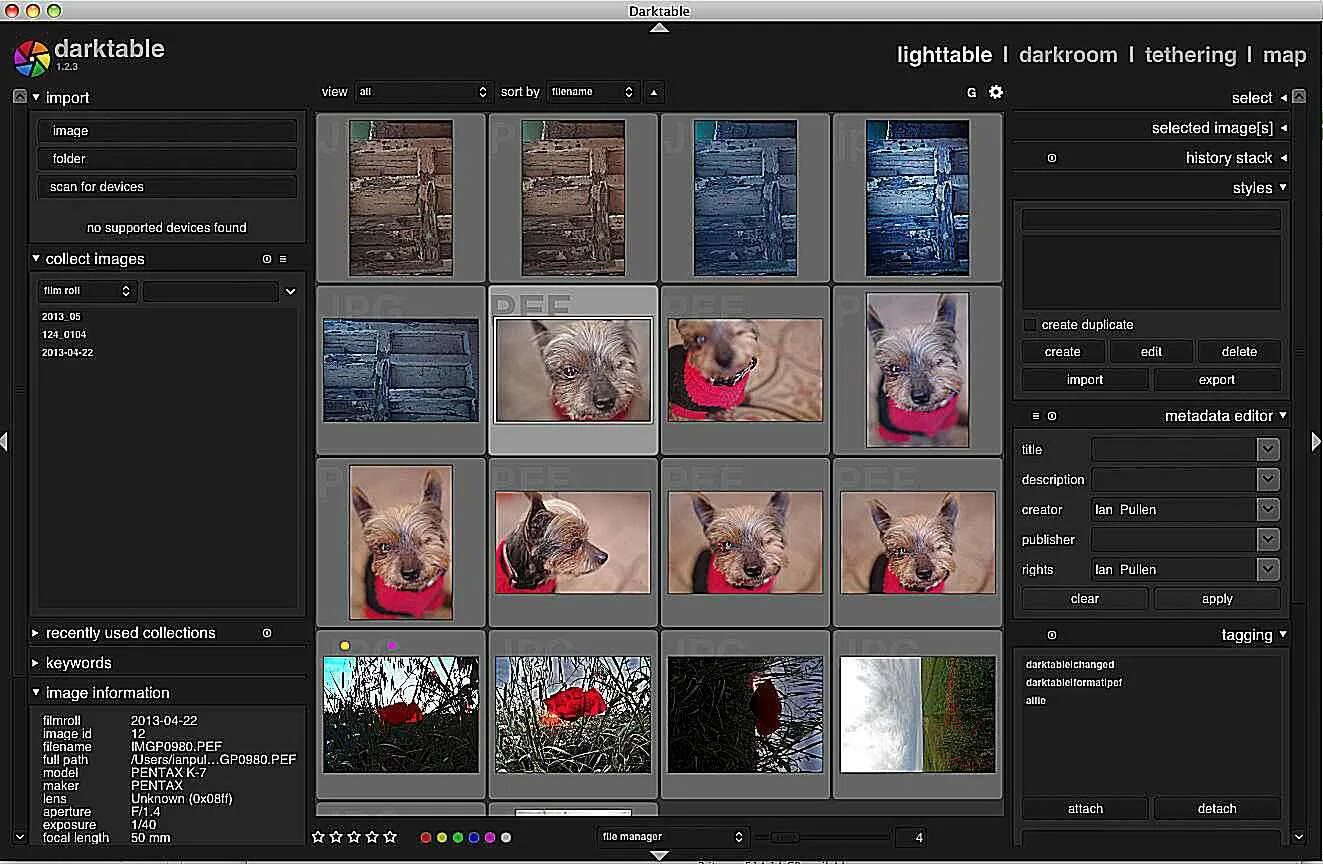Open the collect images presets menu icon
The image size is (1323, 864).
[x=283, y=259]
